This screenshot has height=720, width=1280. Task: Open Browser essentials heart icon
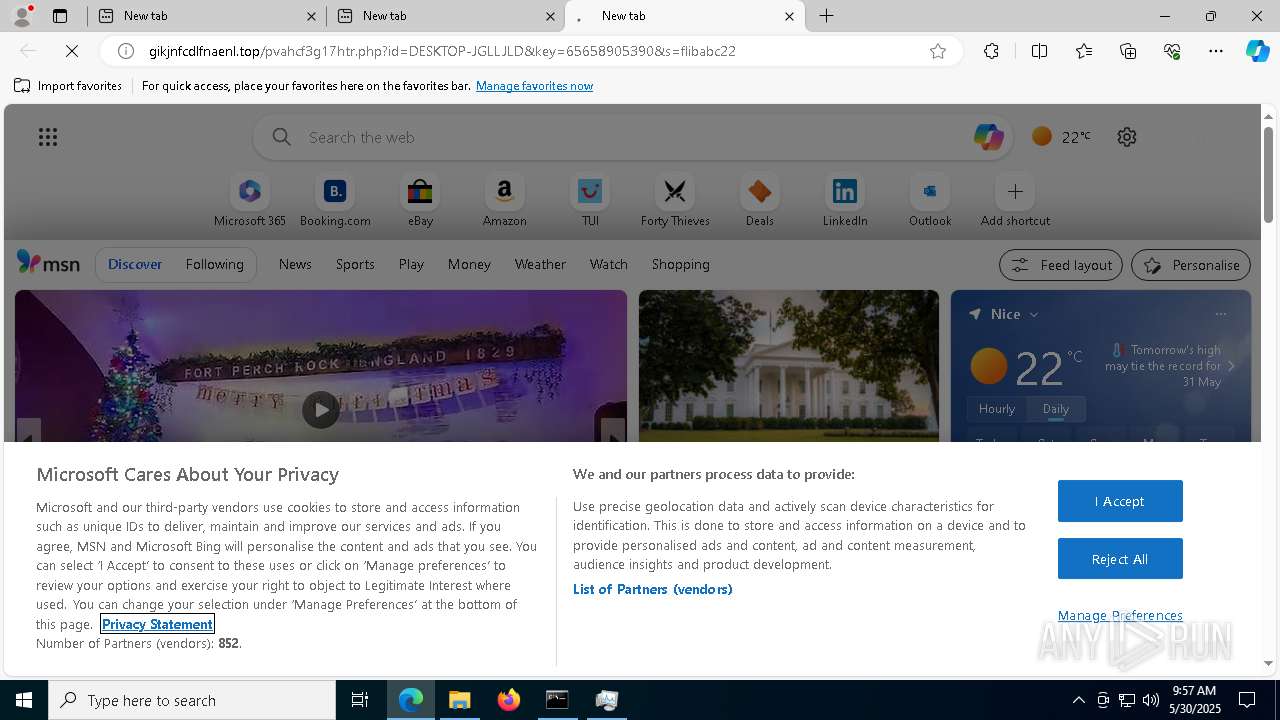(1172, 51)
